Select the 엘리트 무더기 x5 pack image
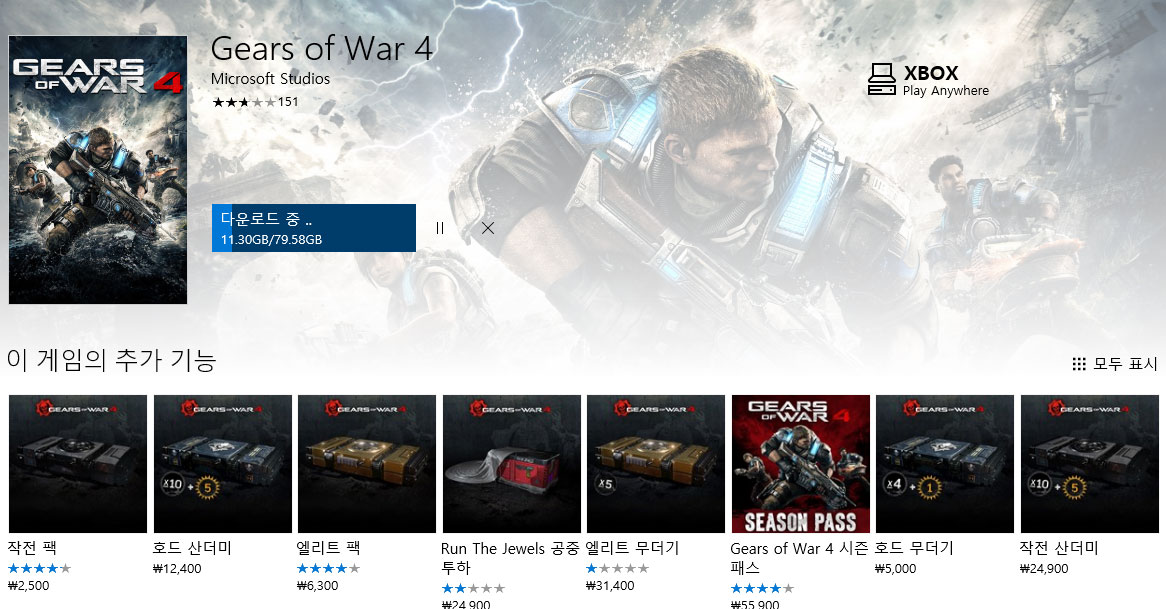Image resolution: width=1166 pixels, height=609 pixels. tap(656, 464)
